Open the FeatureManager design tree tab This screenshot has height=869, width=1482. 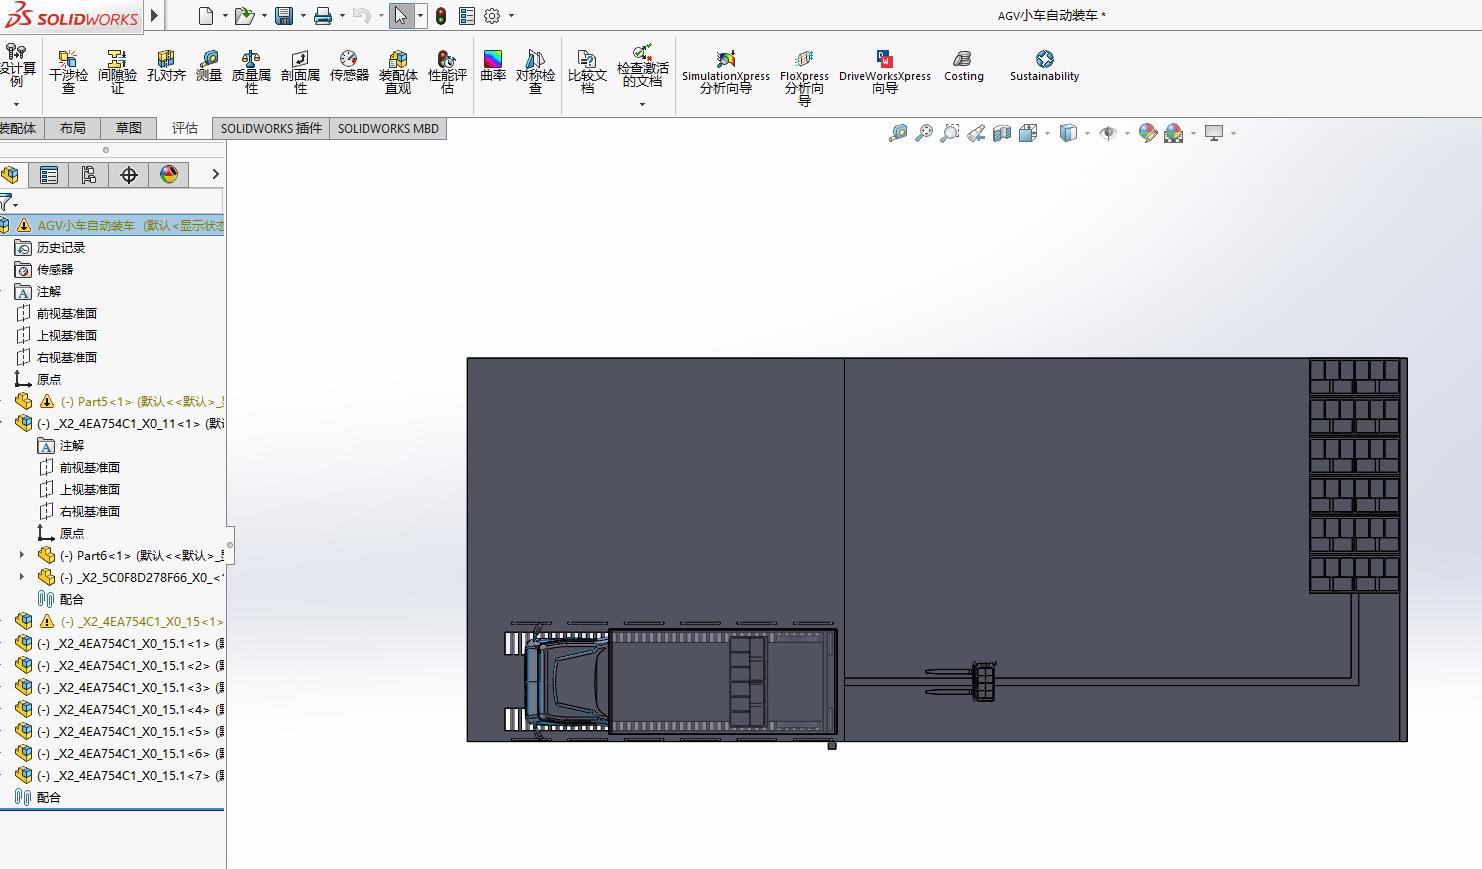pyautogui.click(x=10, y=175)
